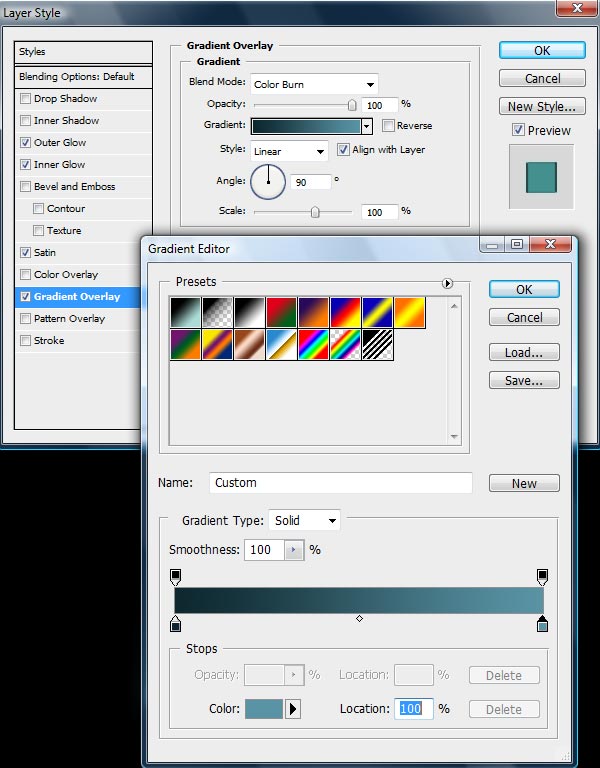
Task: Click OK in the Layer Style dialog
Action: click(542, 50)
